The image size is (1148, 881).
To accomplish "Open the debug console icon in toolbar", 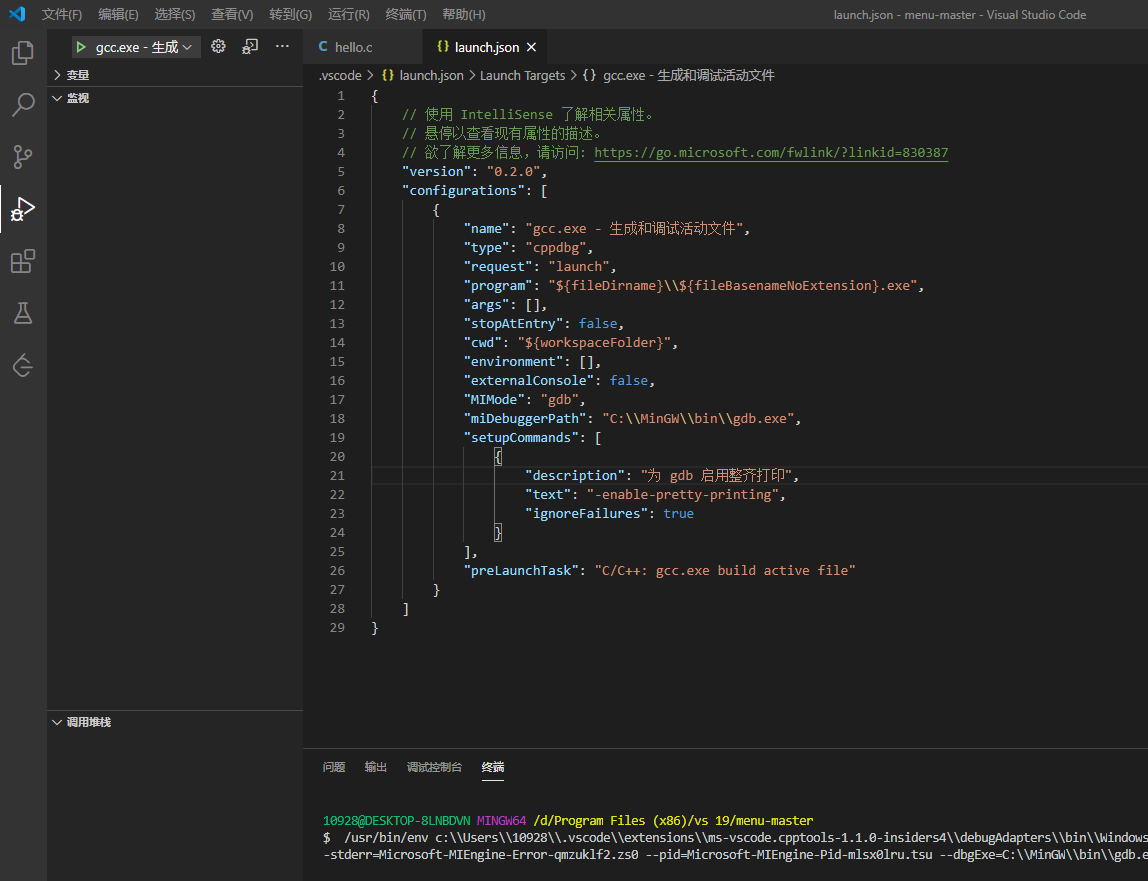I will click(x=250, y=47).
